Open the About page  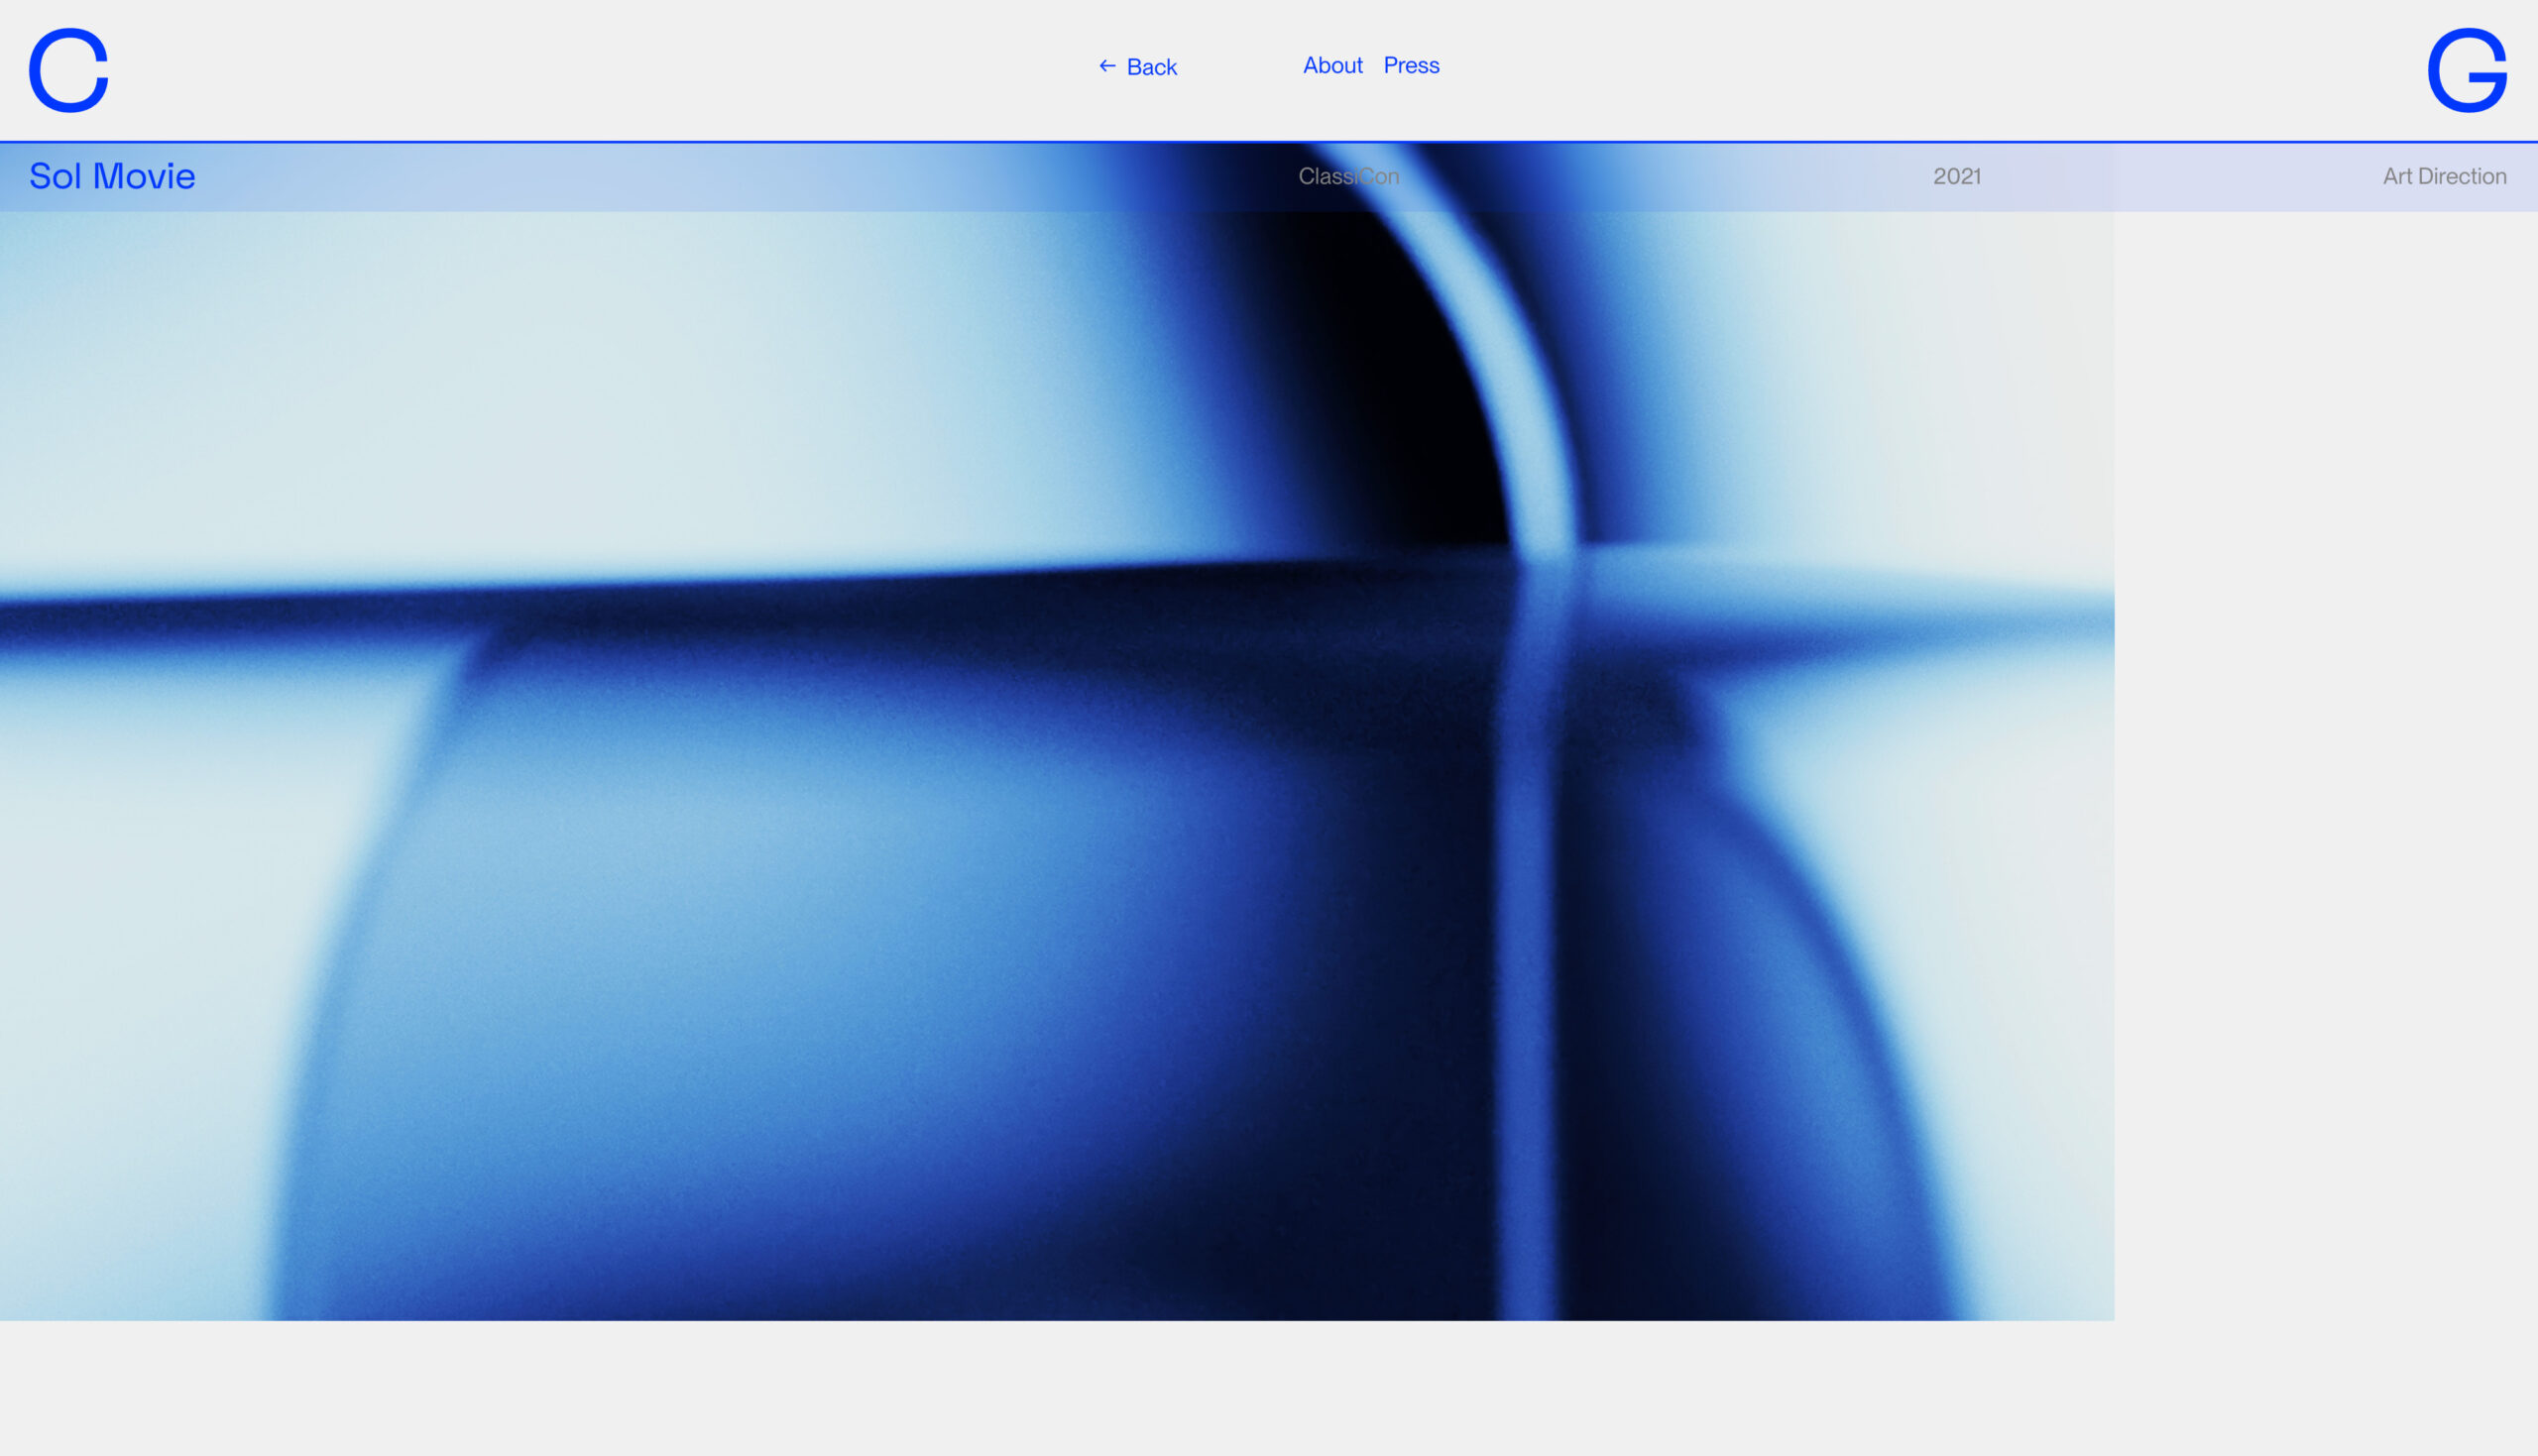[1332, 65]
